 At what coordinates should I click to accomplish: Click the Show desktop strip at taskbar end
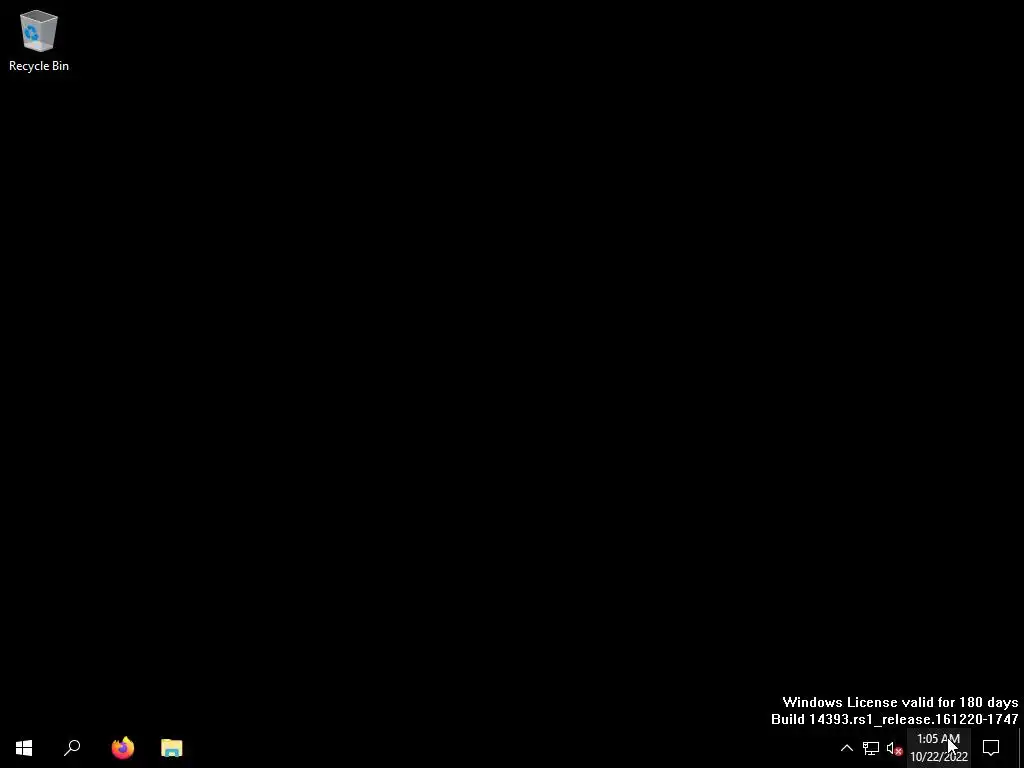[x=1021, y=748]
